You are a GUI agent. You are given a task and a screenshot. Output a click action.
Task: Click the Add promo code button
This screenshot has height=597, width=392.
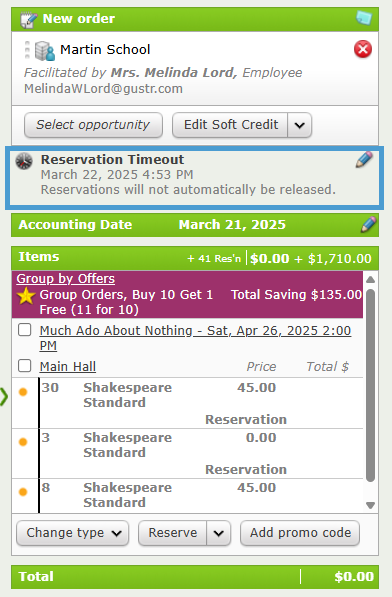coord(300,533)
